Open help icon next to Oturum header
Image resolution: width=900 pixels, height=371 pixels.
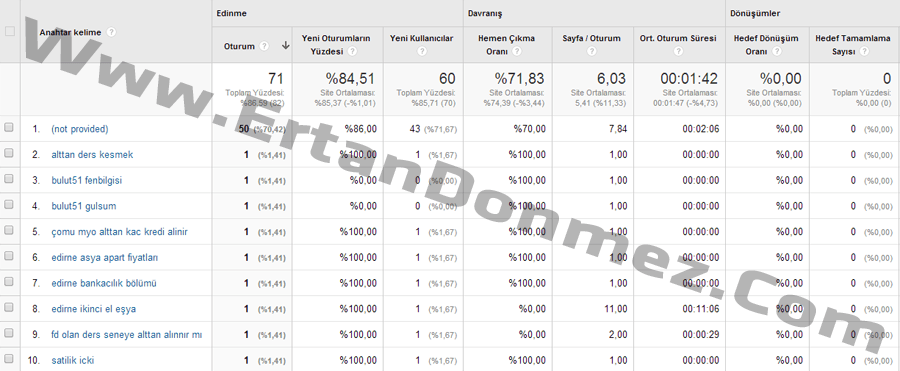tap(264, 46)
